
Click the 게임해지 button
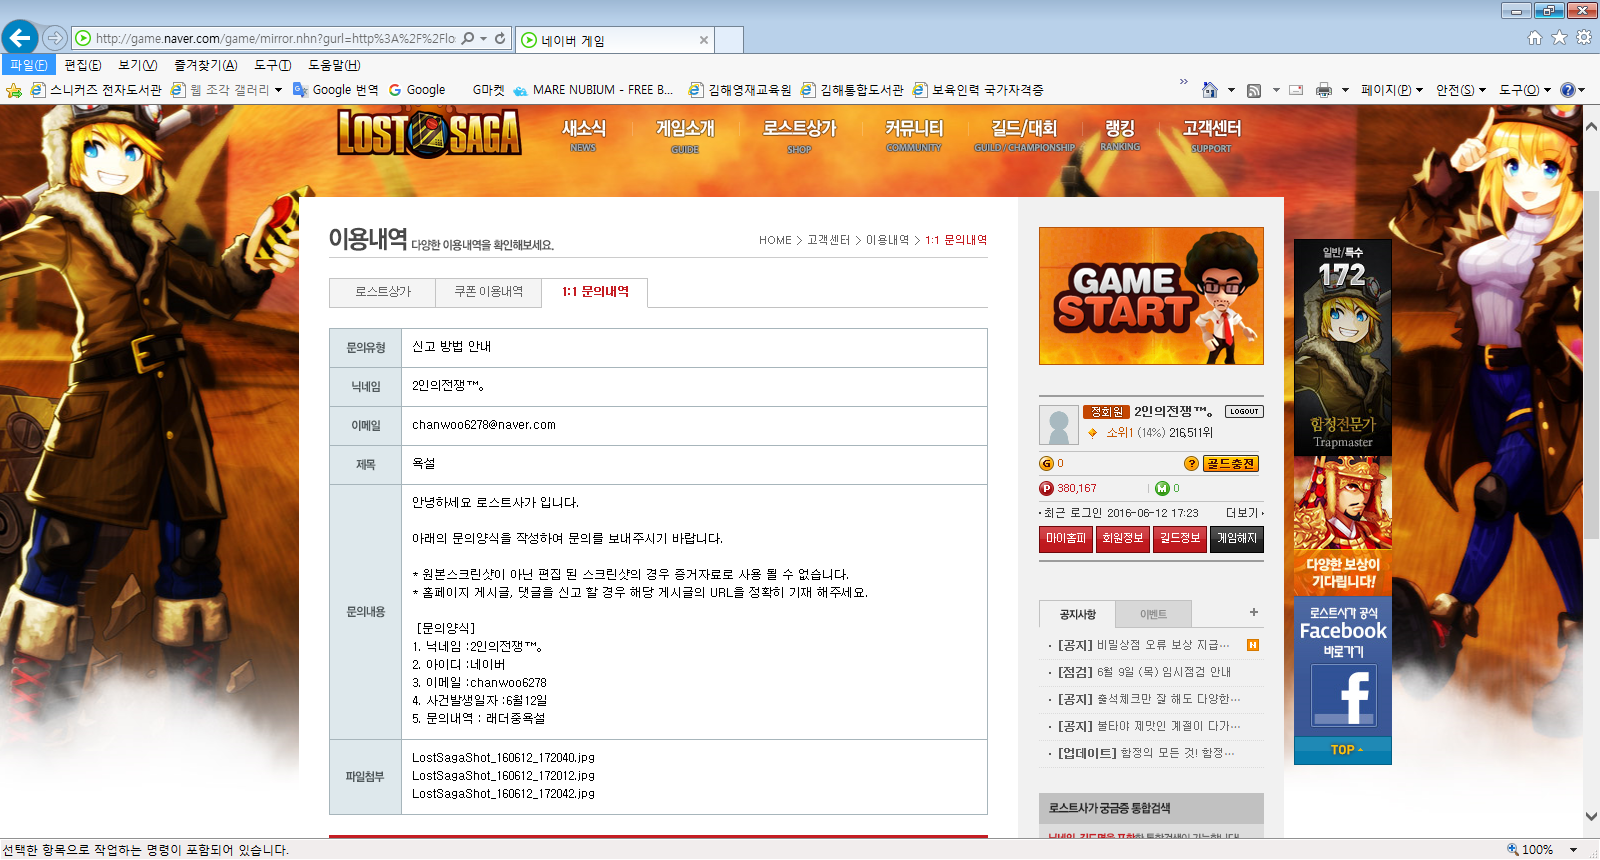coord(1237,539)
